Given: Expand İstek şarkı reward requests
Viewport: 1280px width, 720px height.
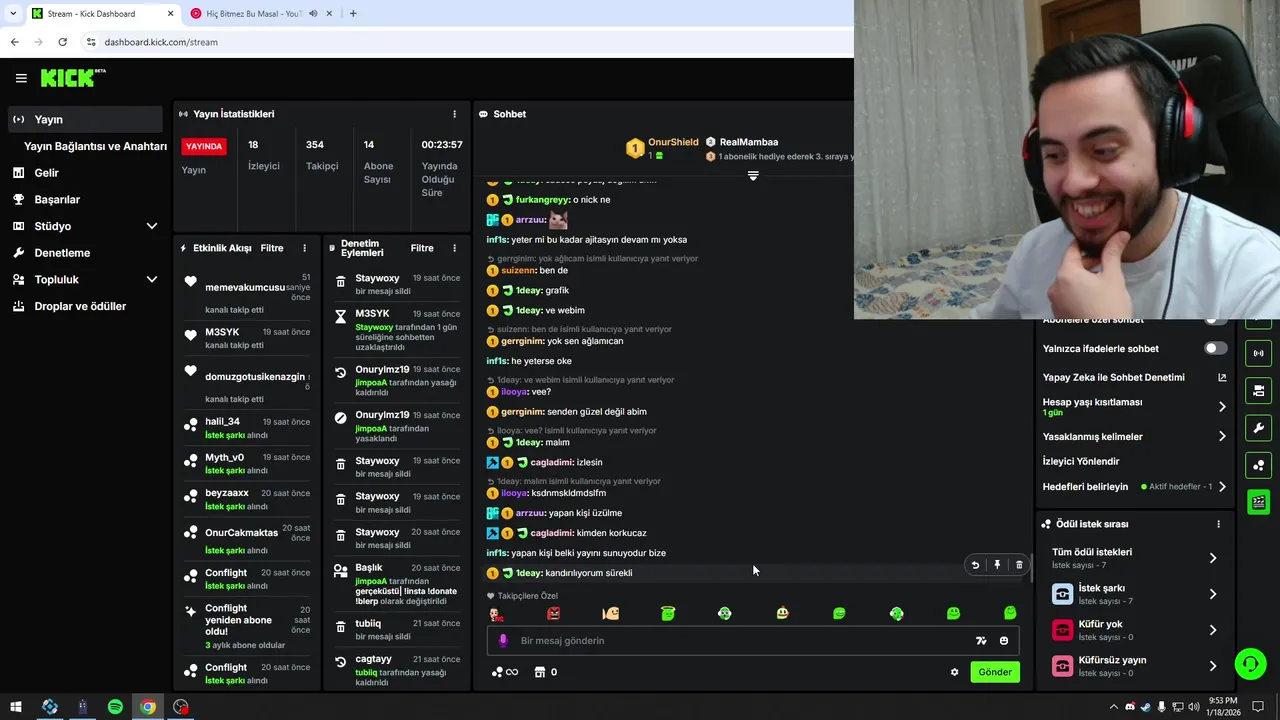Looking at the screenshot, I should tap(1213, 594).
